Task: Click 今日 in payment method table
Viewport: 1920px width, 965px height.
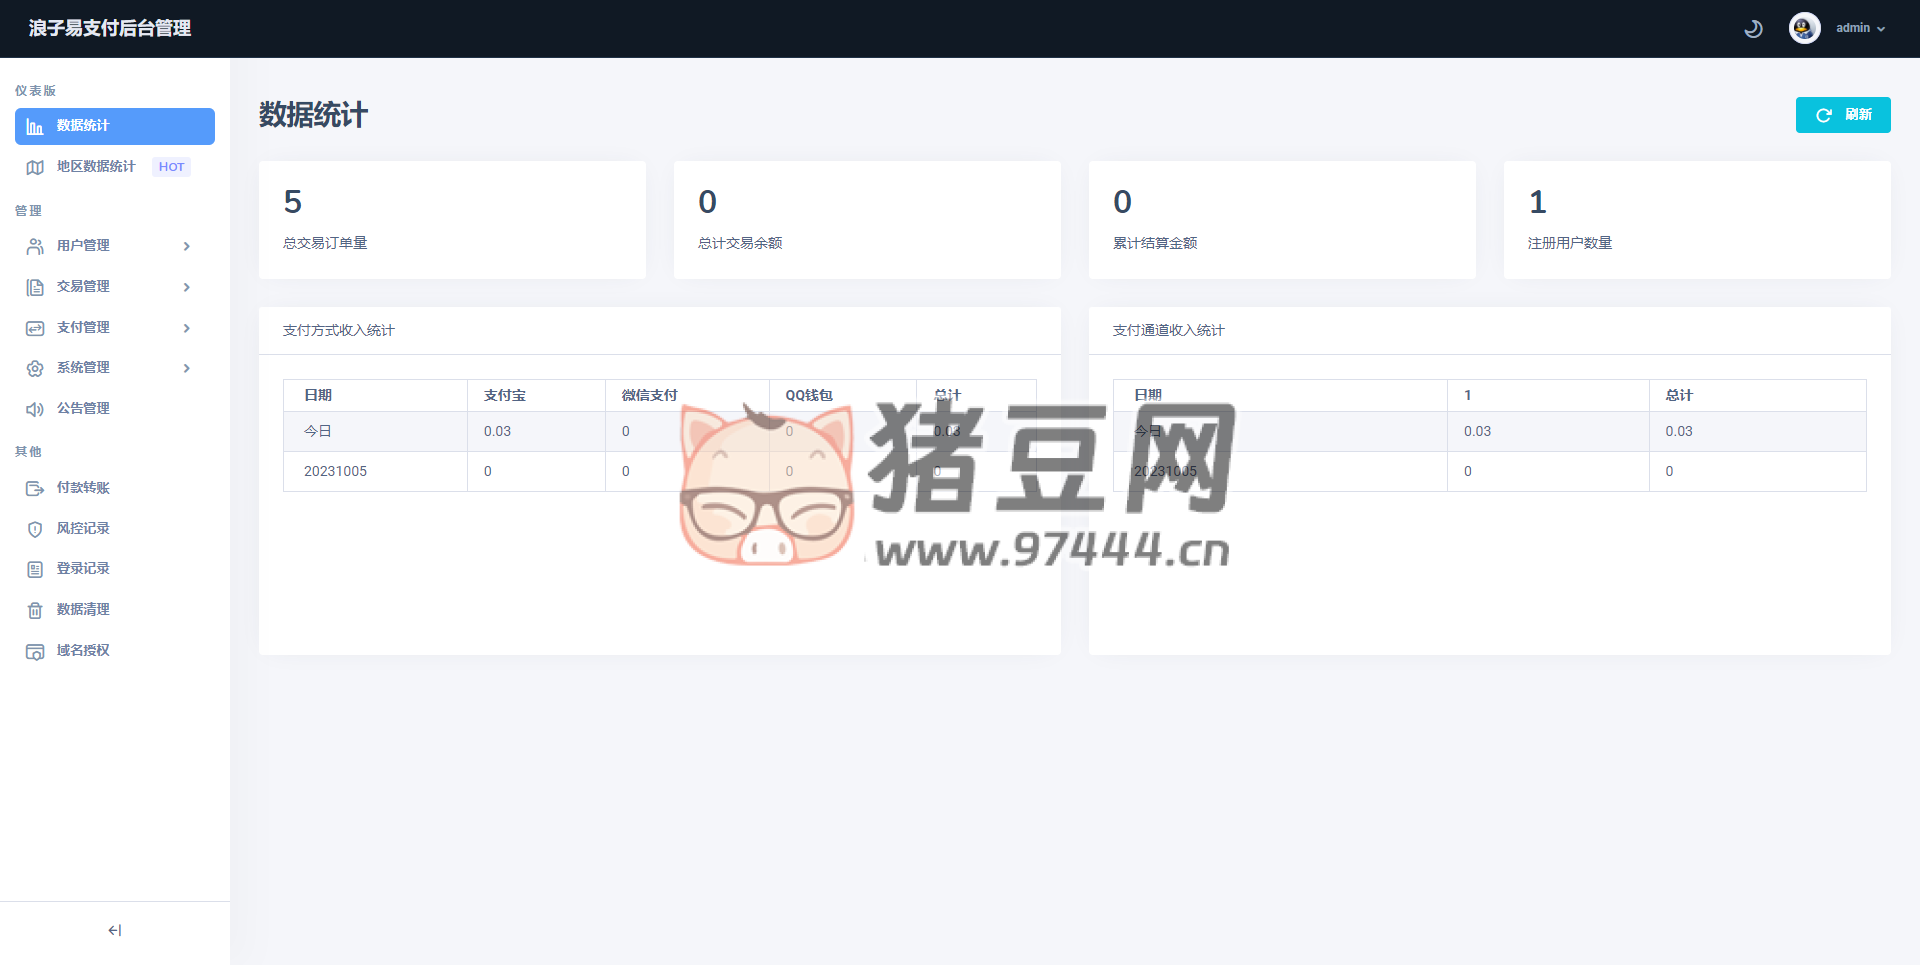Action: coord(318,431)
